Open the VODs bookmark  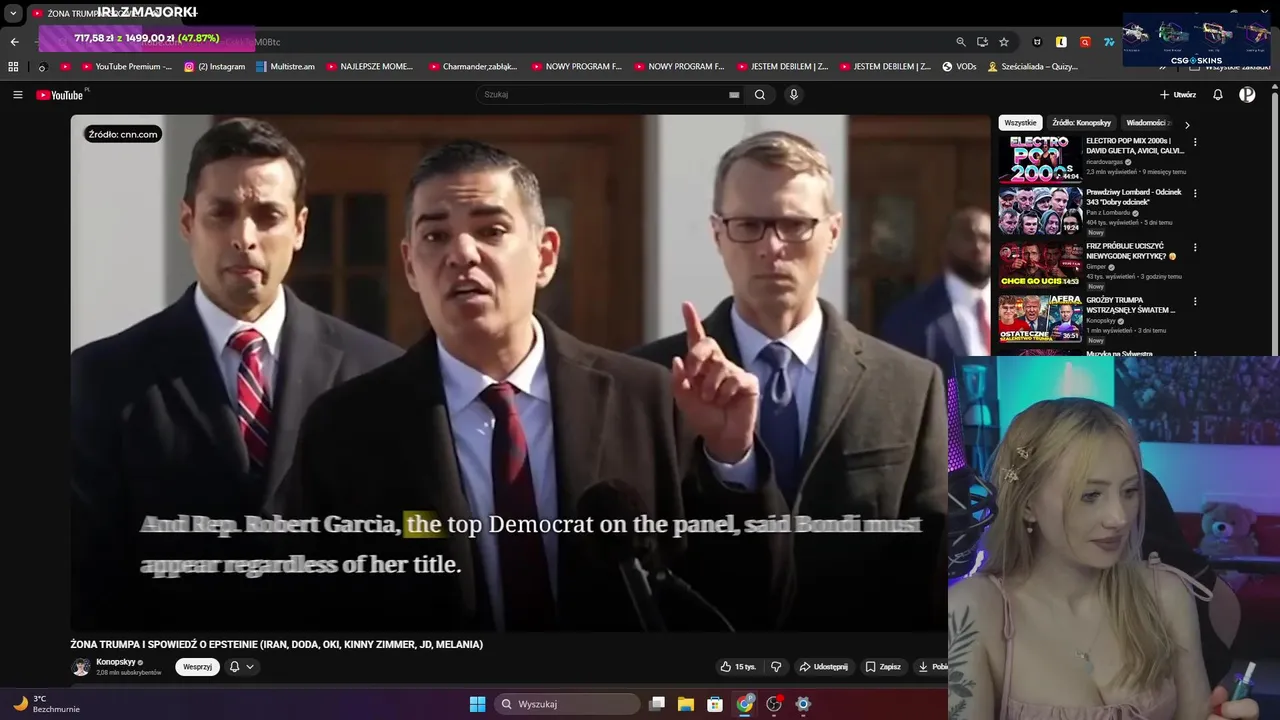point(959,67)
